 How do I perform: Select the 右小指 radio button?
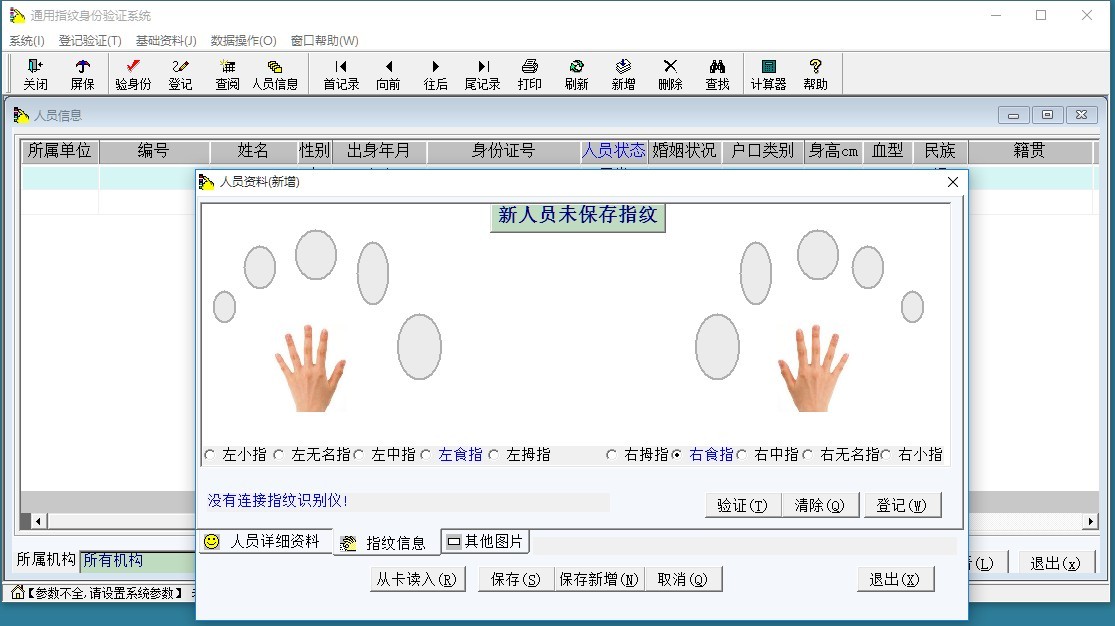pyautogui.click(x=886, y=455)
